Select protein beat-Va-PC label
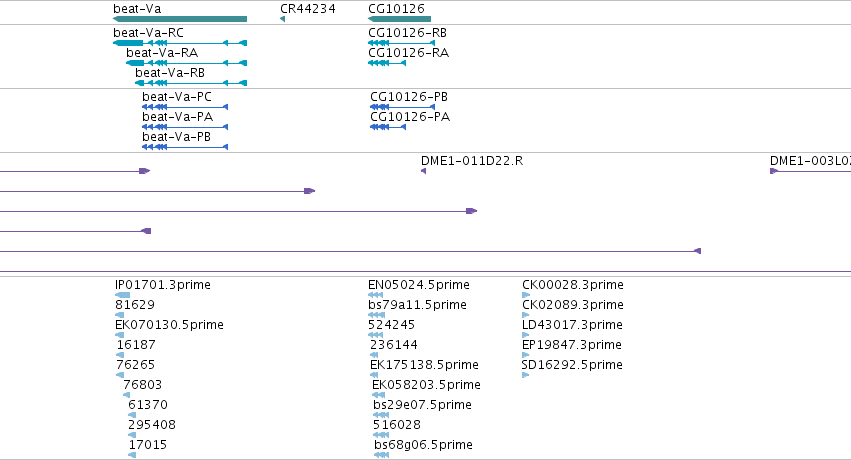851x460 pixels. 177,97
